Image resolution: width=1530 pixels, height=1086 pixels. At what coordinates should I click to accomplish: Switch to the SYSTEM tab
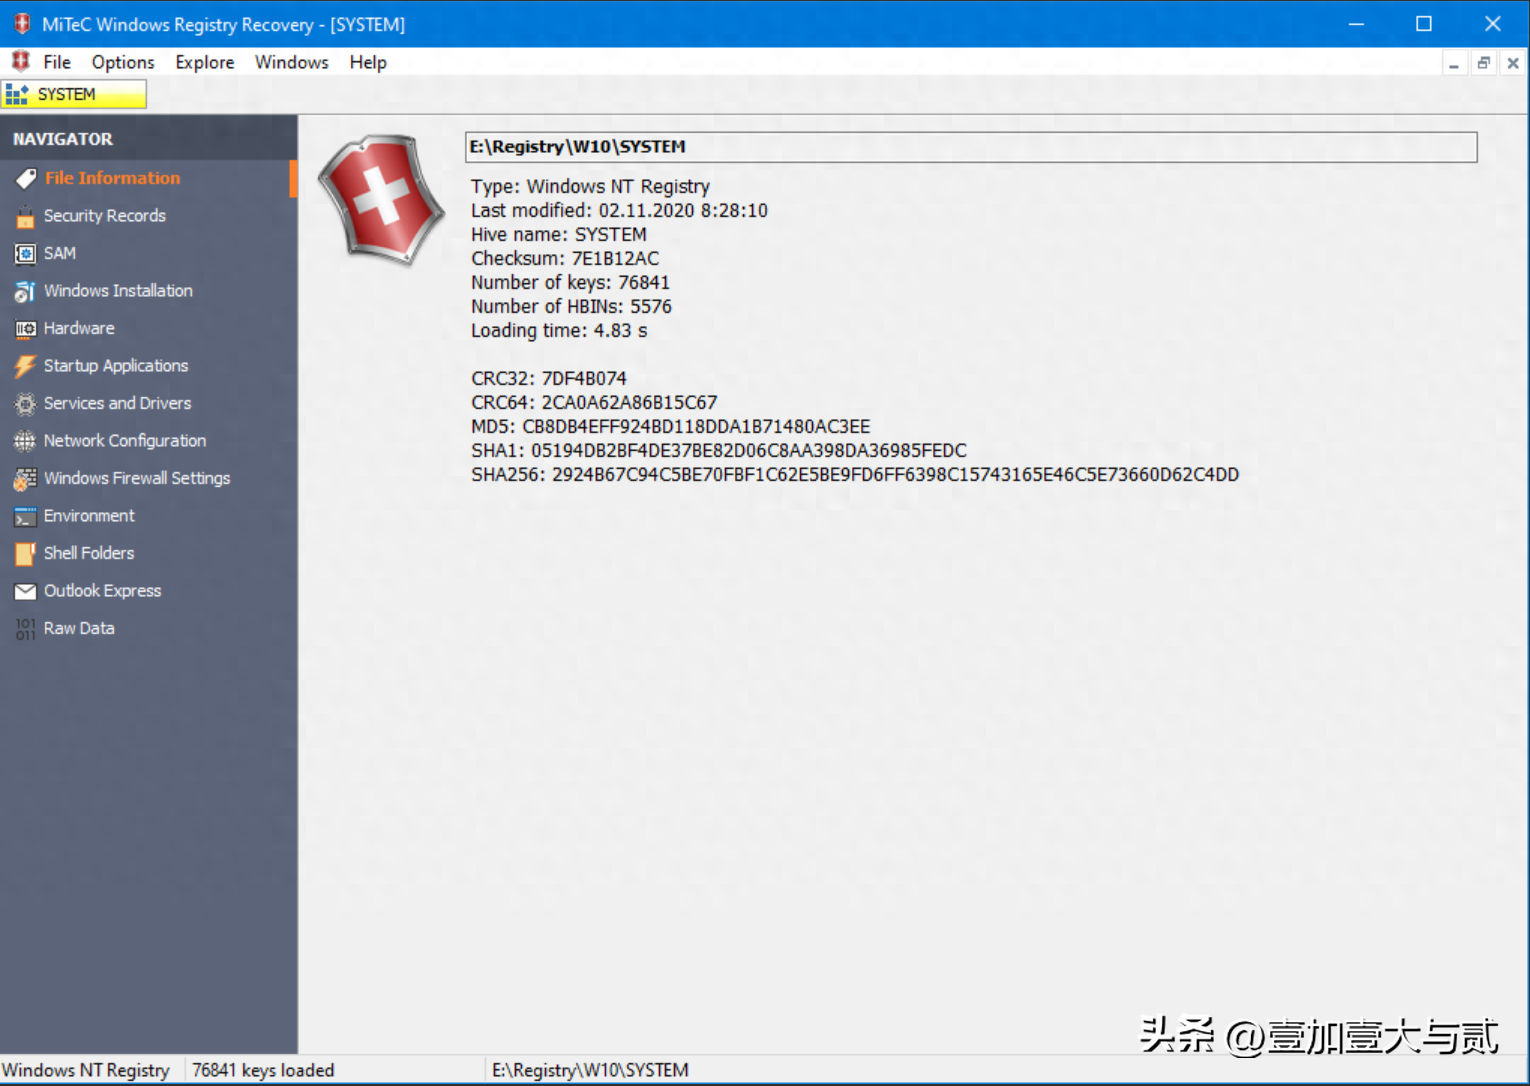point(73,93)
